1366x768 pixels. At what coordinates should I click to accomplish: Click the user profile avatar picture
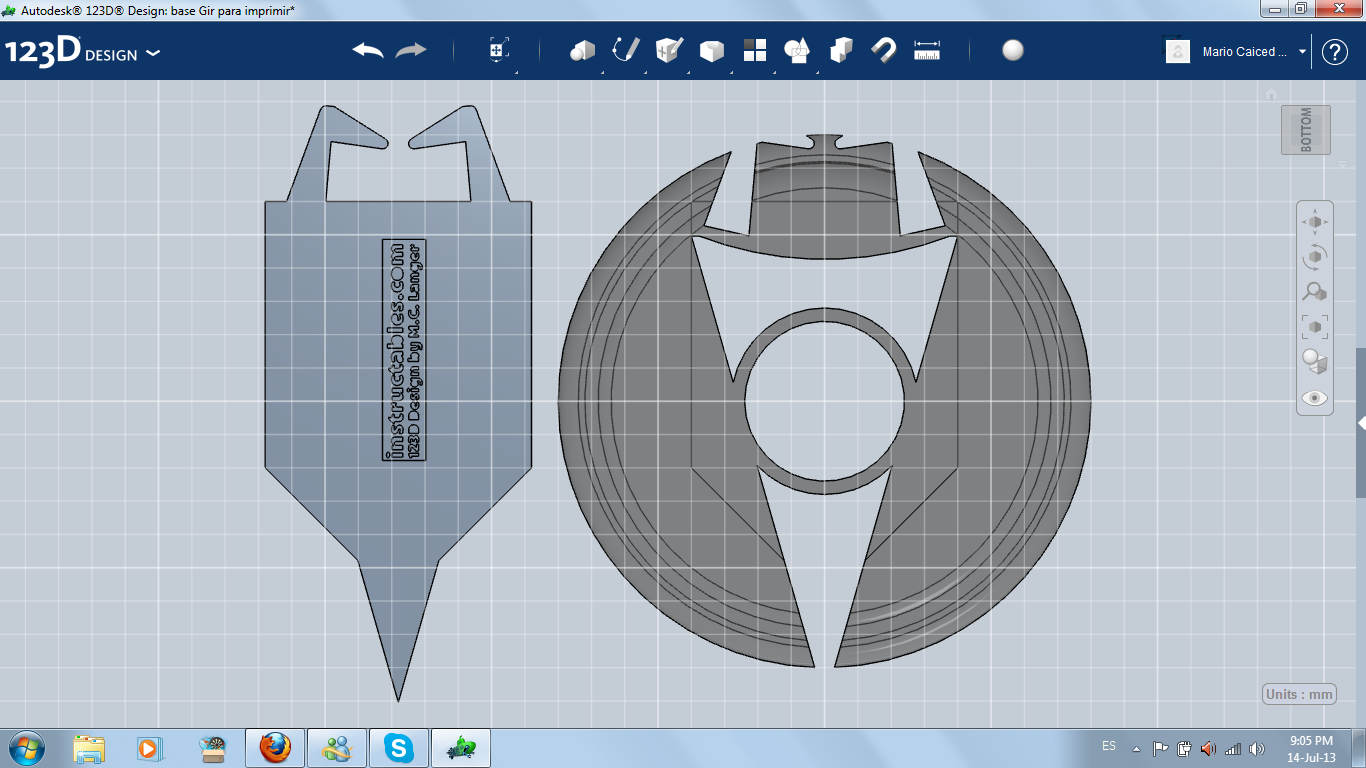[1178, 51]
